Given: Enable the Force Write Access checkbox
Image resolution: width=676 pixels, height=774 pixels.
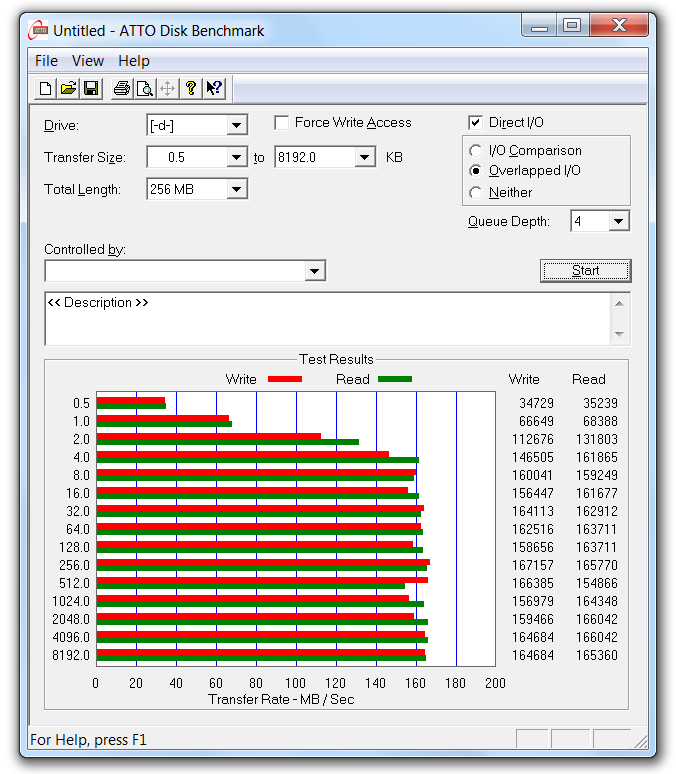Looking at the screenshot, I should (x=283, y=123).
